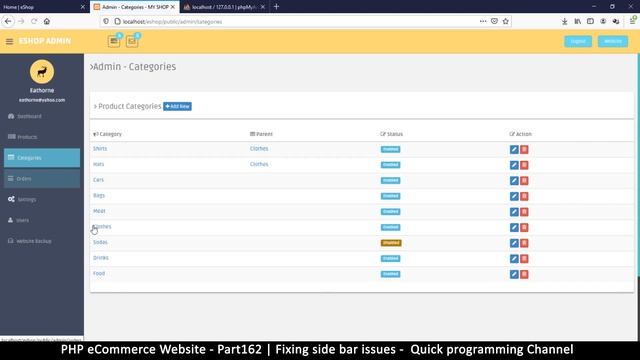This screenshot has width=640, height=360.
Task: Delete the Sodas category
Action: click(524, 243)
